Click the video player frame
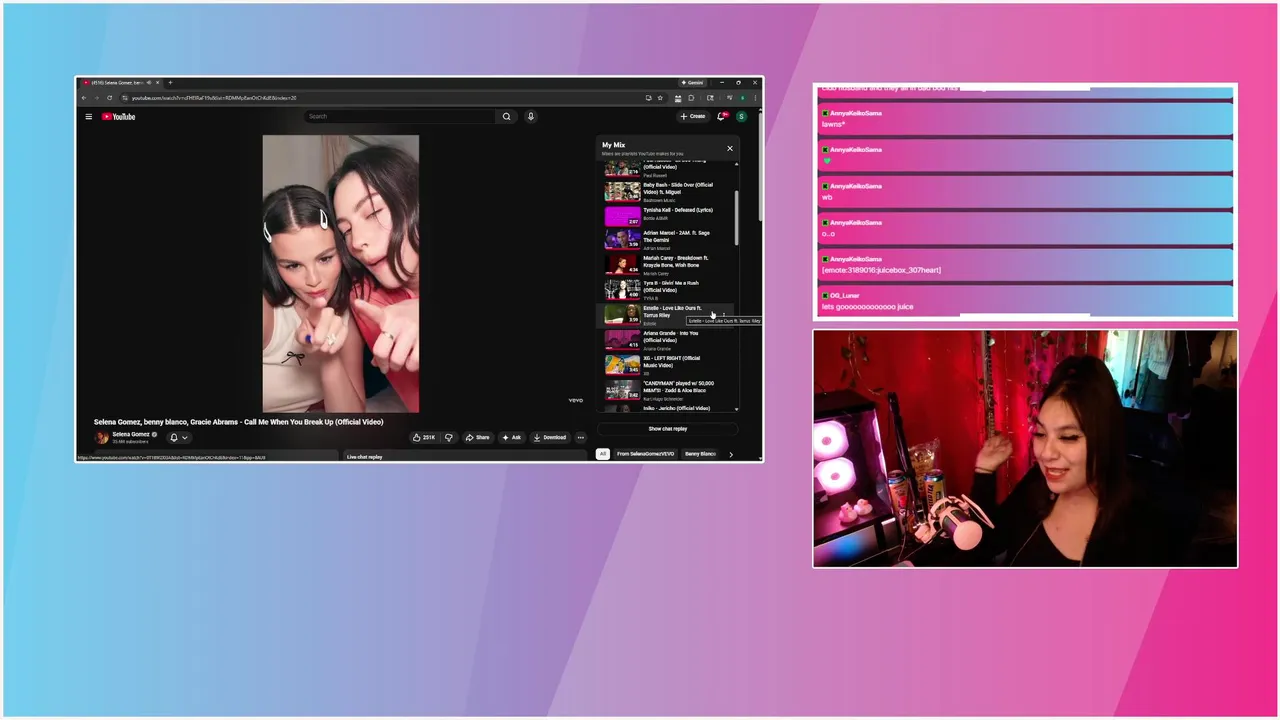Image resolution: width=1280 pixels, height=720 pixels. click(341, 273)
